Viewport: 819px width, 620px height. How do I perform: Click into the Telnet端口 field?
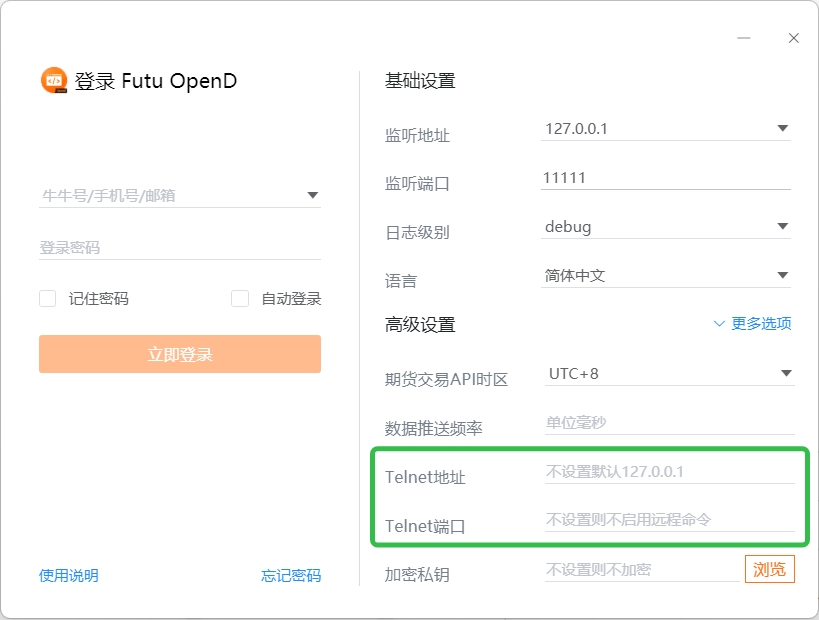668,520
